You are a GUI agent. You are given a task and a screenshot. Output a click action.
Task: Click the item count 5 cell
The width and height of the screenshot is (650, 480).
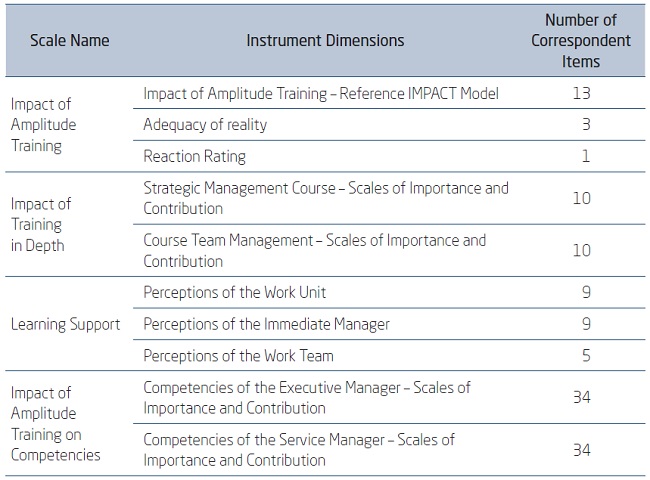[586, 355]
